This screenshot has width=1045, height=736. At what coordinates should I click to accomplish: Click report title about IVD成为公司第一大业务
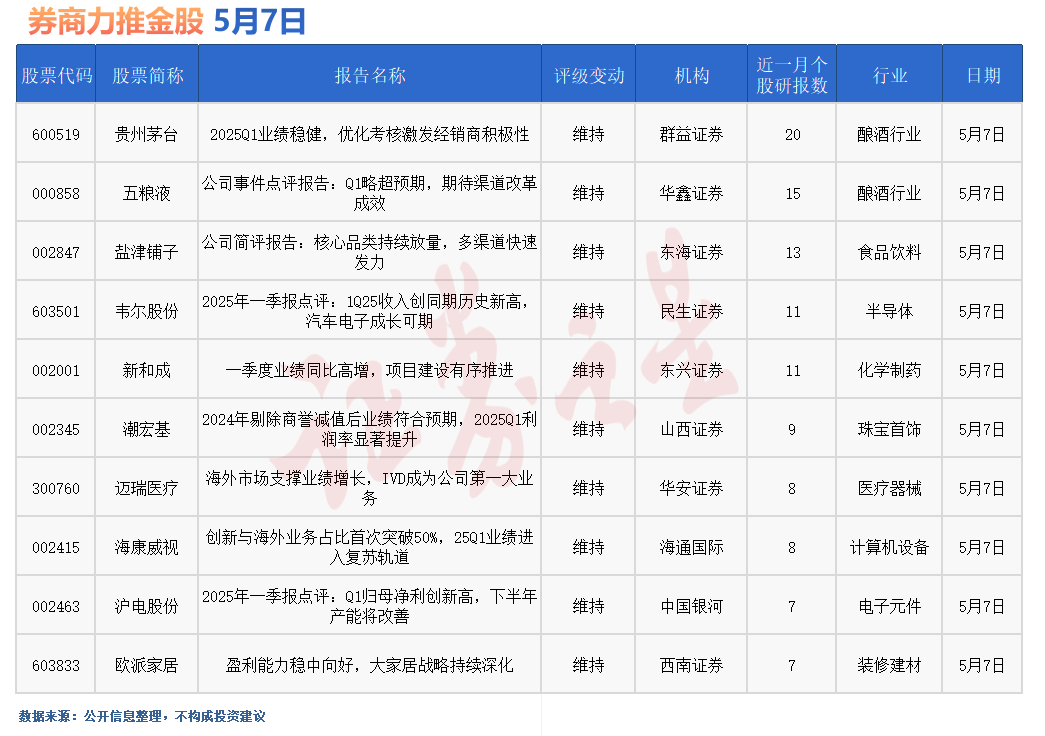coord(370,488)
